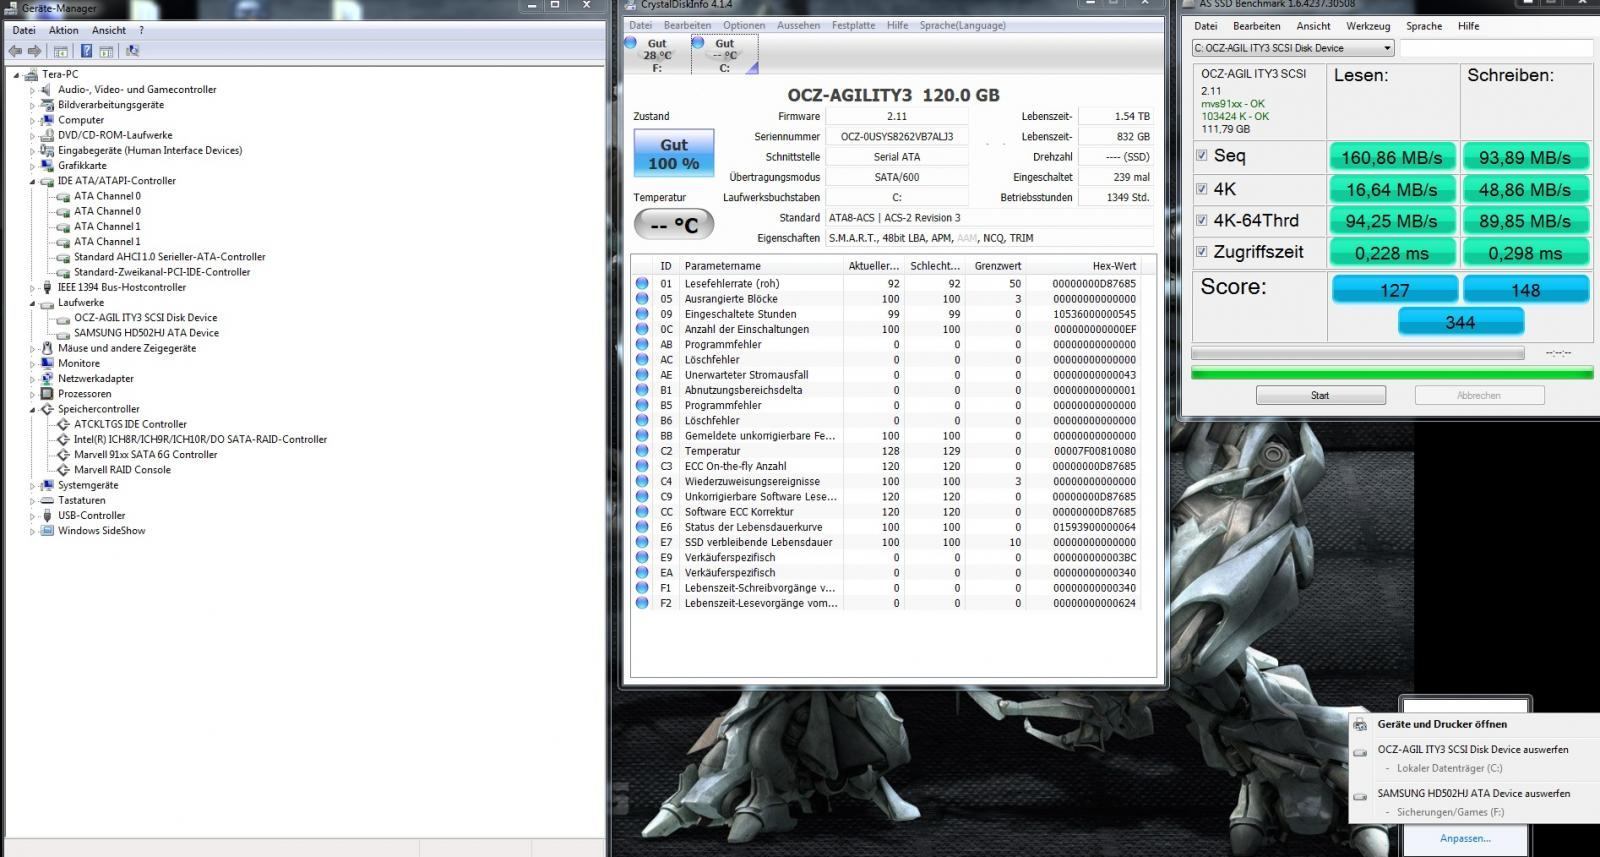Collapse the Laufwerke tree node
The image size is (1600, 857).
[x=32, y=303]
